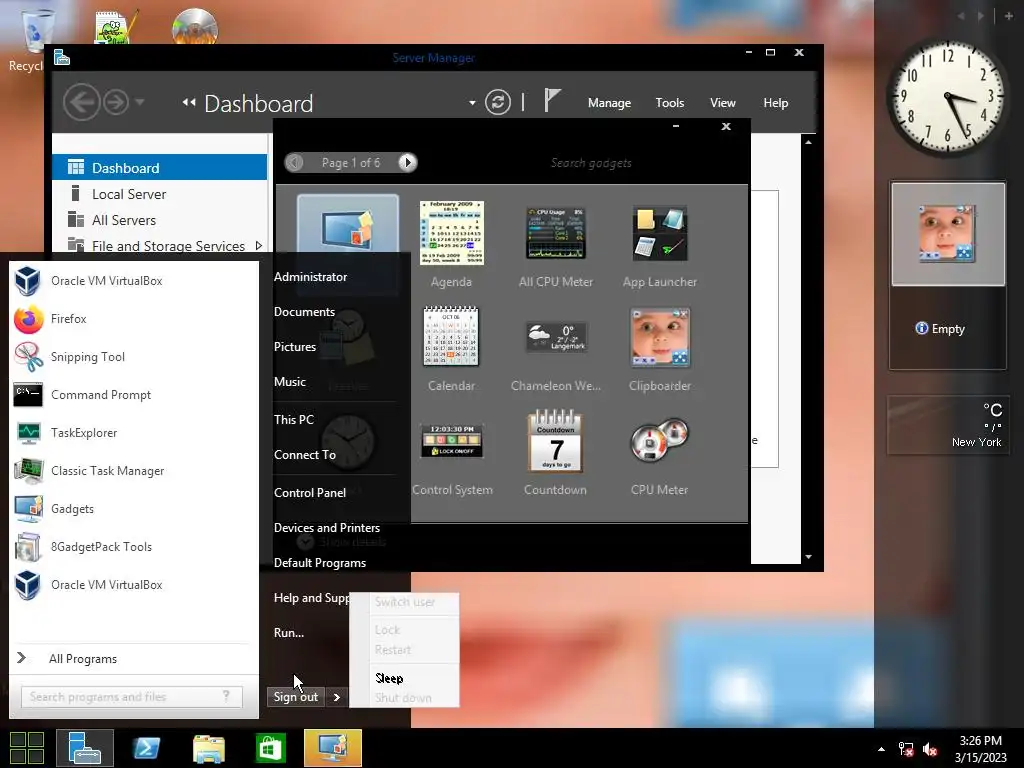Open This PC
The width and height of the screenshot is (1024, 768).
294,420
